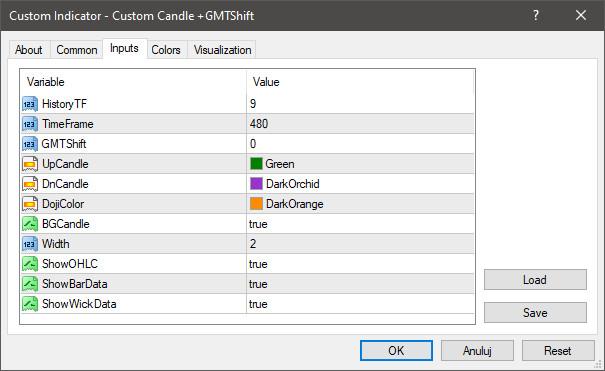Screen dimensions: 605x371
Task: Toggle the BGCandle true value
Action: pyautogui.click(x=258, y=224)
